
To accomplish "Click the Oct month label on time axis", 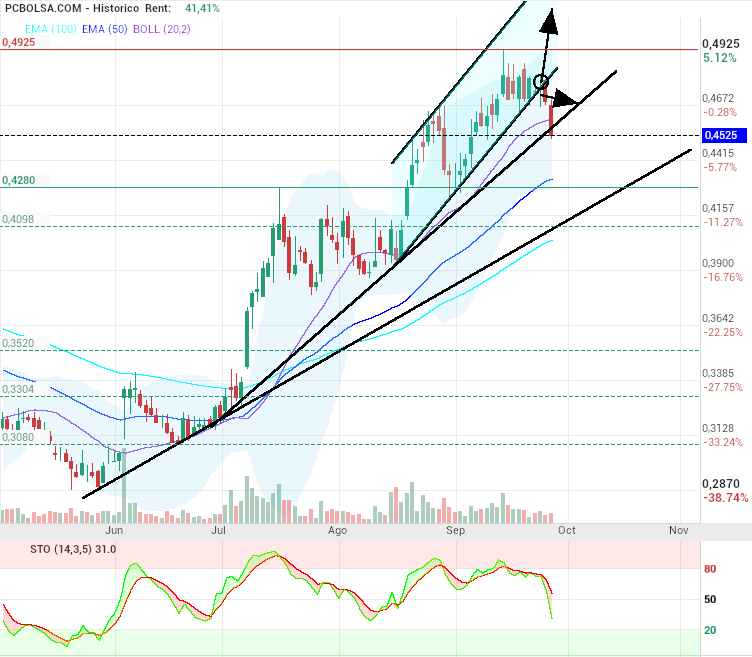I will tap(567, 530).
